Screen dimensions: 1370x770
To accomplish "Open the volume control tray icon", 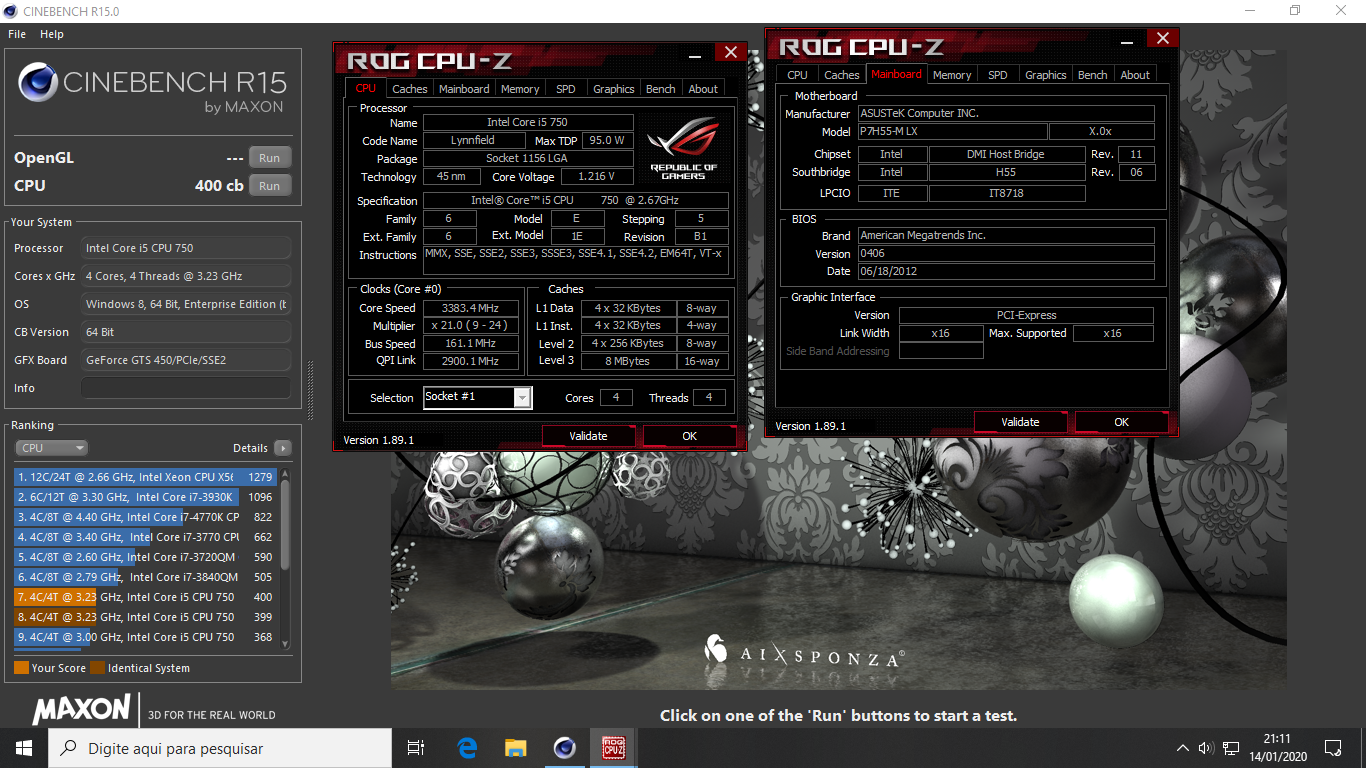I will point(1206,748).
